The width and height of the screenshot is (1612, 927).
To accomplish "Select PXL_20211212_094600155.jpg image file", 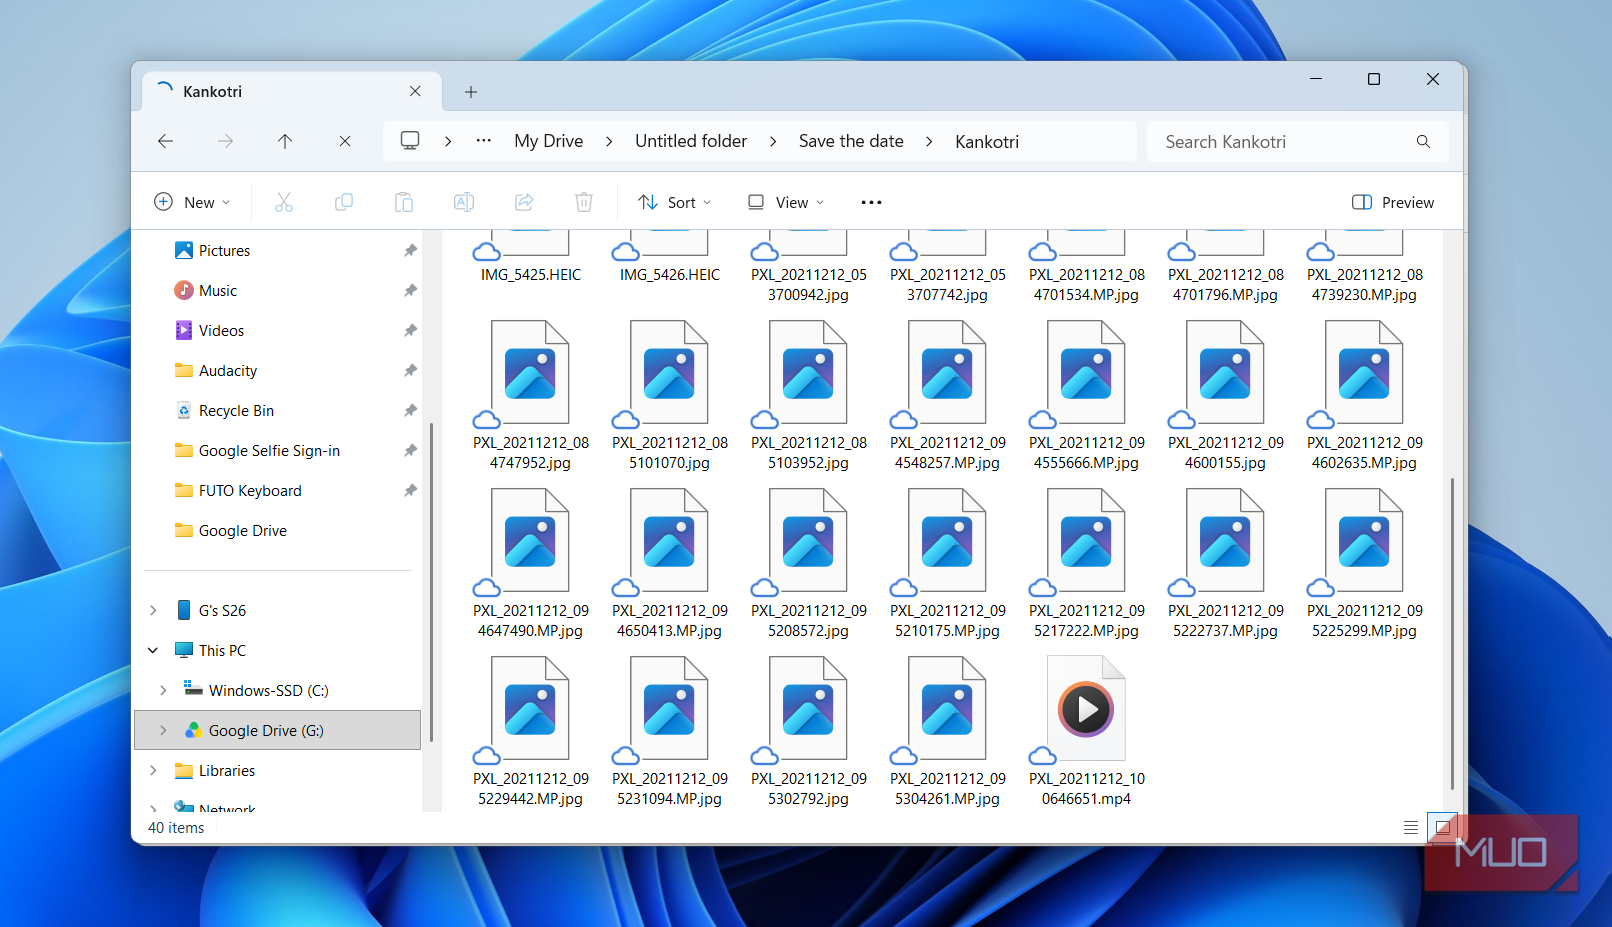I will coord(1225,396).
